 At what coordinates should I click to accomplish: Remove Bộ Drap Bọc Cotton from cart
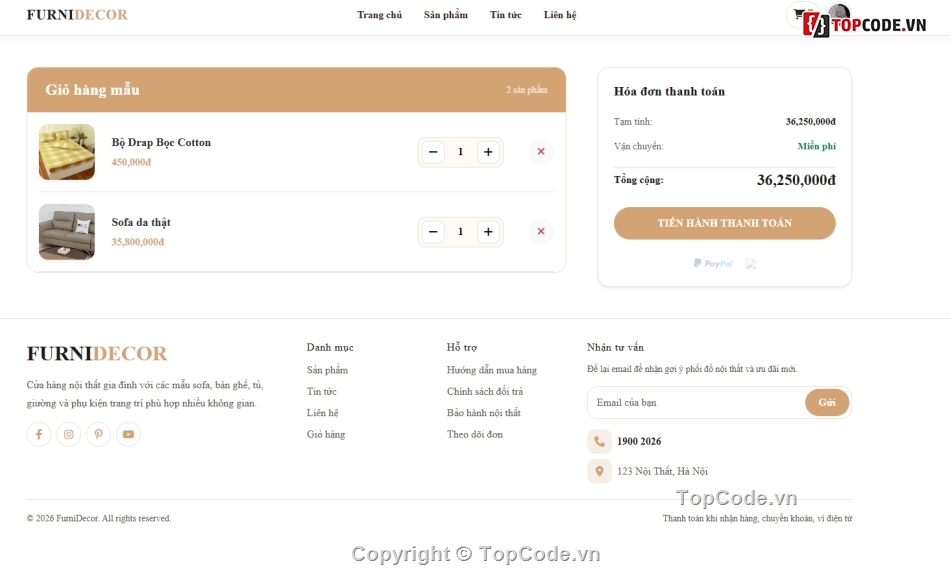541,152
